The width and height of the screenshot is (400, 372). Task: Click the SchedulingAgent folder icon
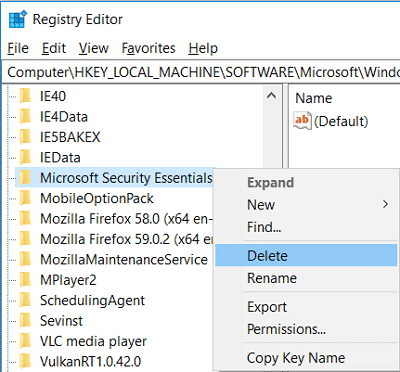pyautogui.click(x=25, y=300)
